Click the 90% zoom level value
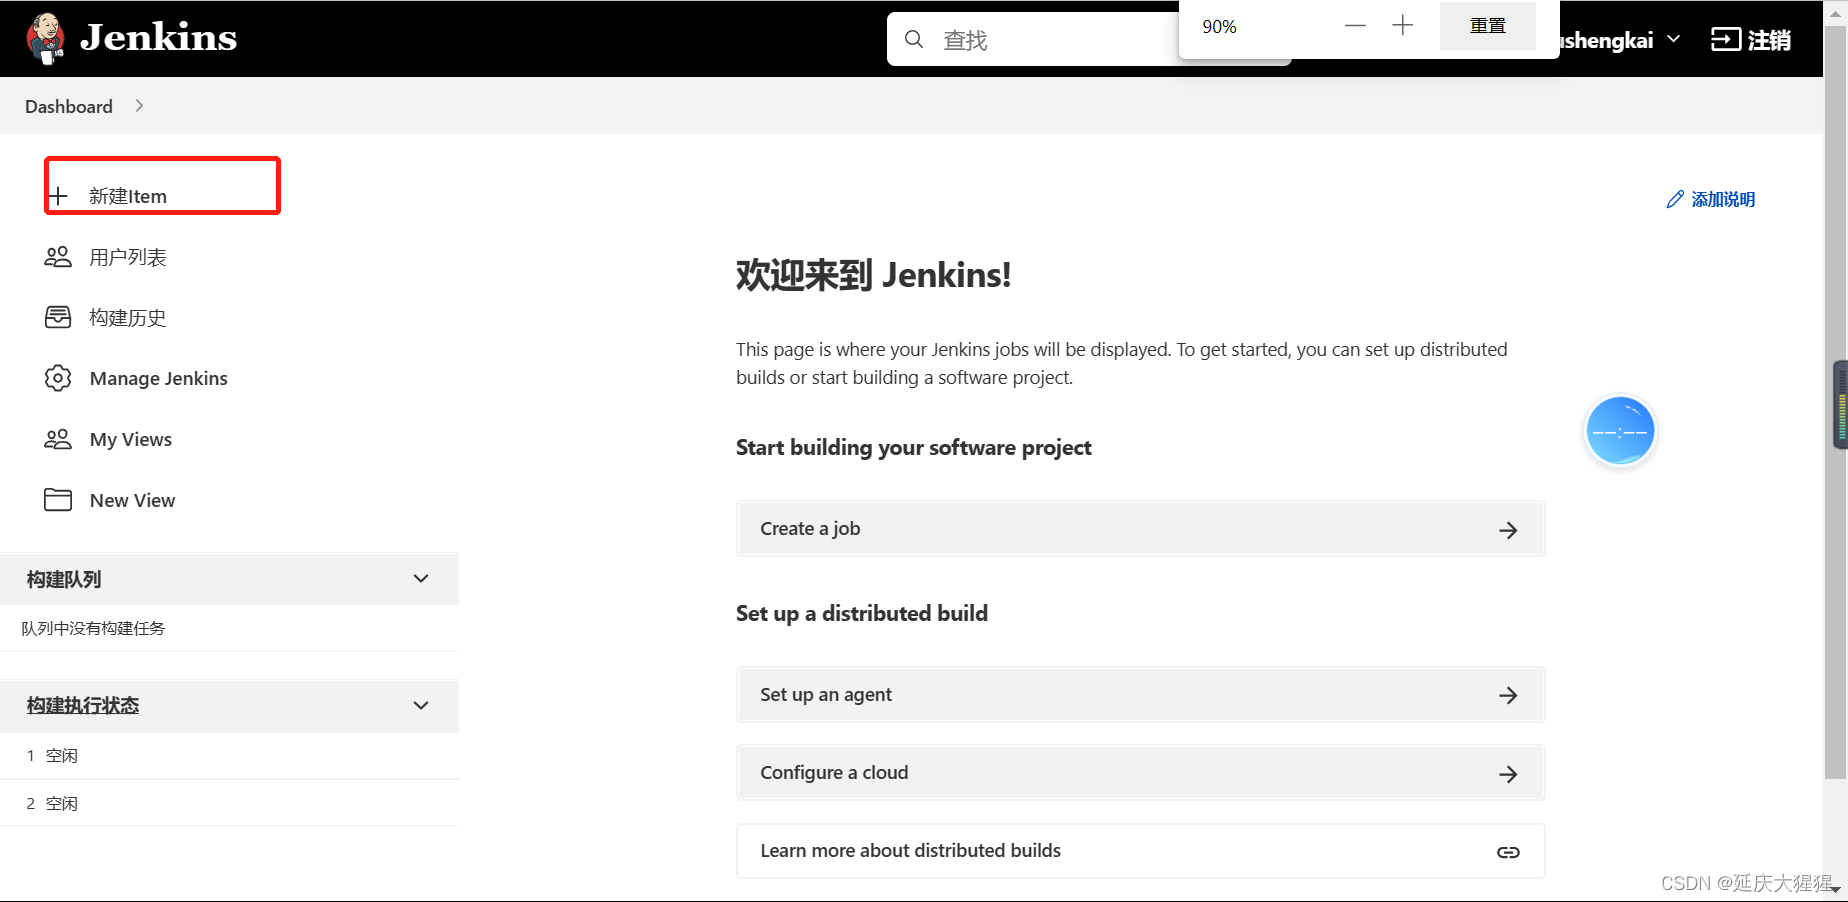The height and width of the screenshot is (902, 1848). coord(1219,27)
